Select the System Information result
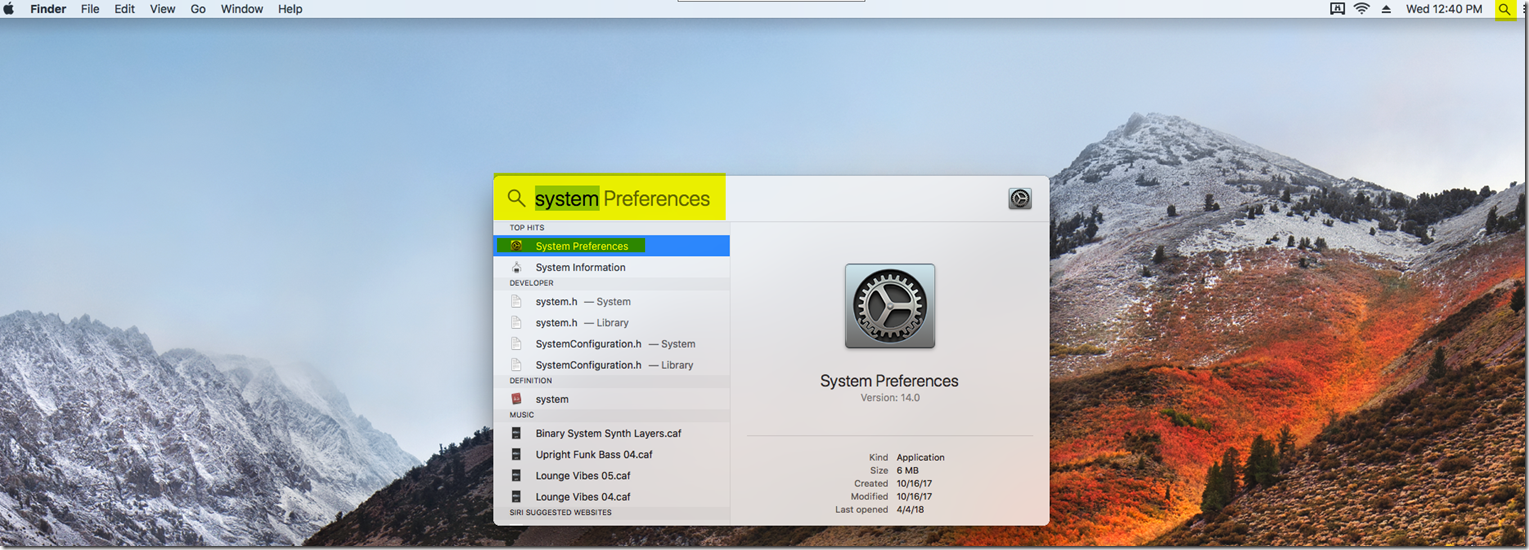 (611, 267)
